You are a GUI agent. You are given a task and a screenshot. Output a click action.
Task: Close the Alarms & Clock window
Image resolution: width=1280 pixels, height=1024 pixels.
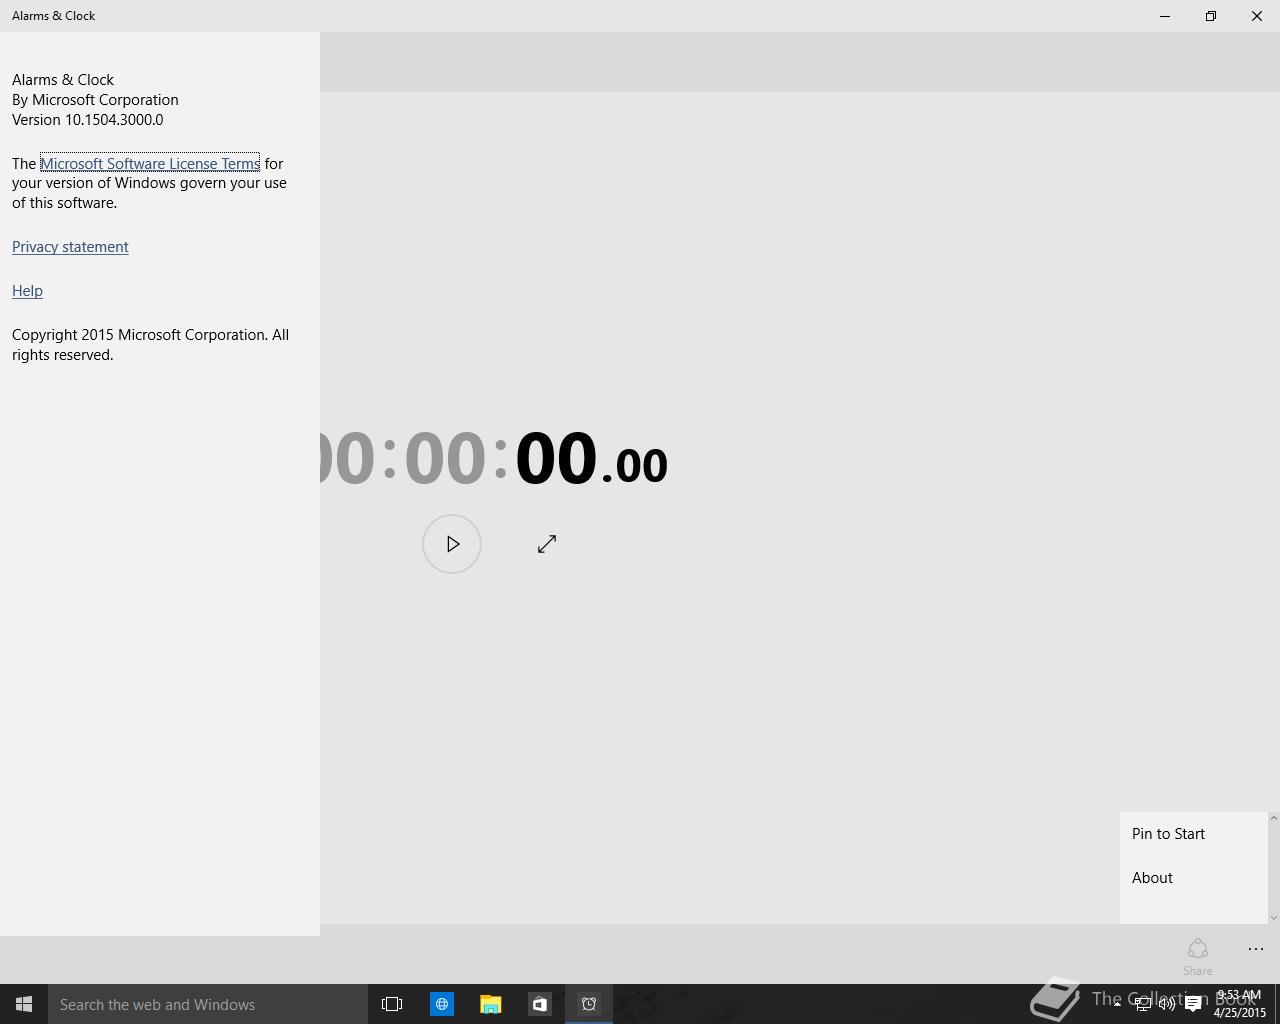coord(1257,16)
